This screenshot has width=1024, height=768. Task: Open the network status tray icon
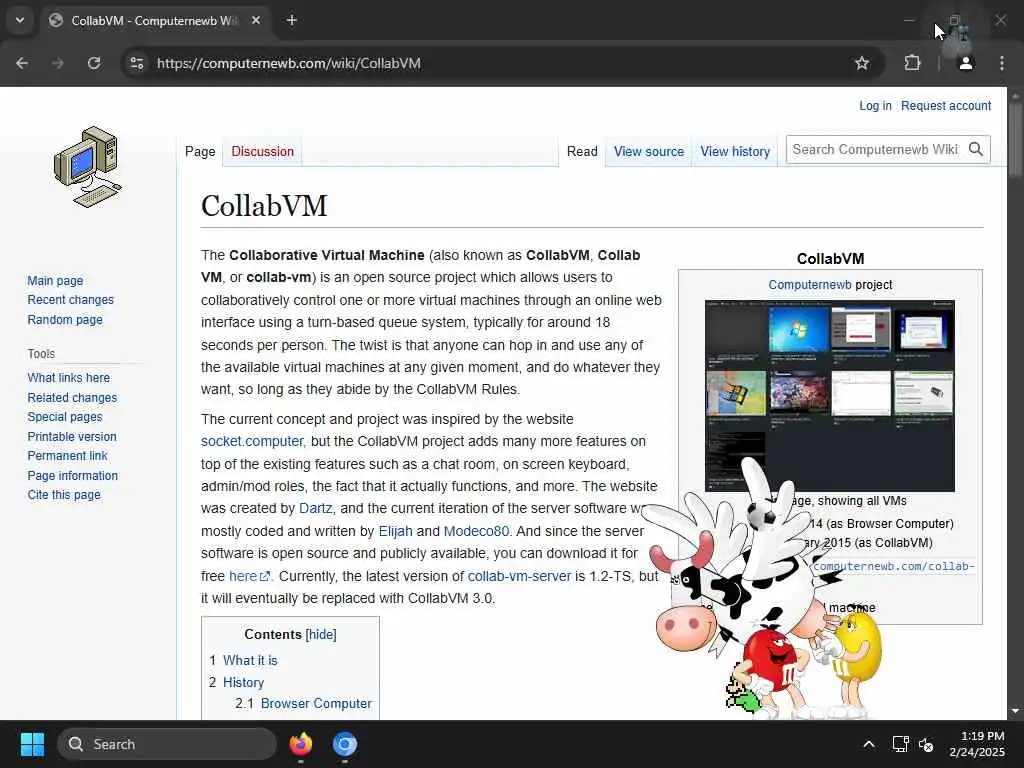coord(901,744)
